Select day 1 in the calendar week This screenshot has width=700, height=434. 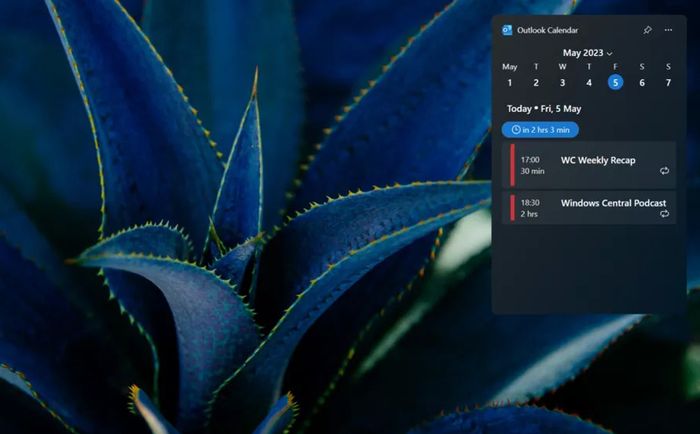[x=510, y=83]
